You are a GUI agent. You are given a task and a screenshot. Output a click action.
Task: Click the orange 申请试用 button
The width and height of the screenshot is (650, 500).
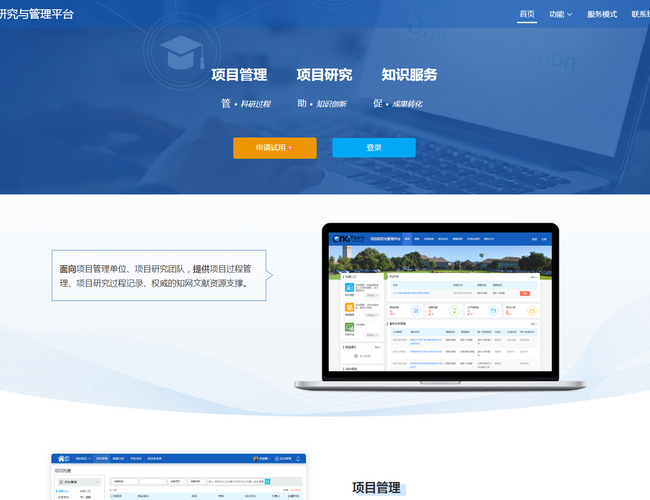tap(275, 148)
